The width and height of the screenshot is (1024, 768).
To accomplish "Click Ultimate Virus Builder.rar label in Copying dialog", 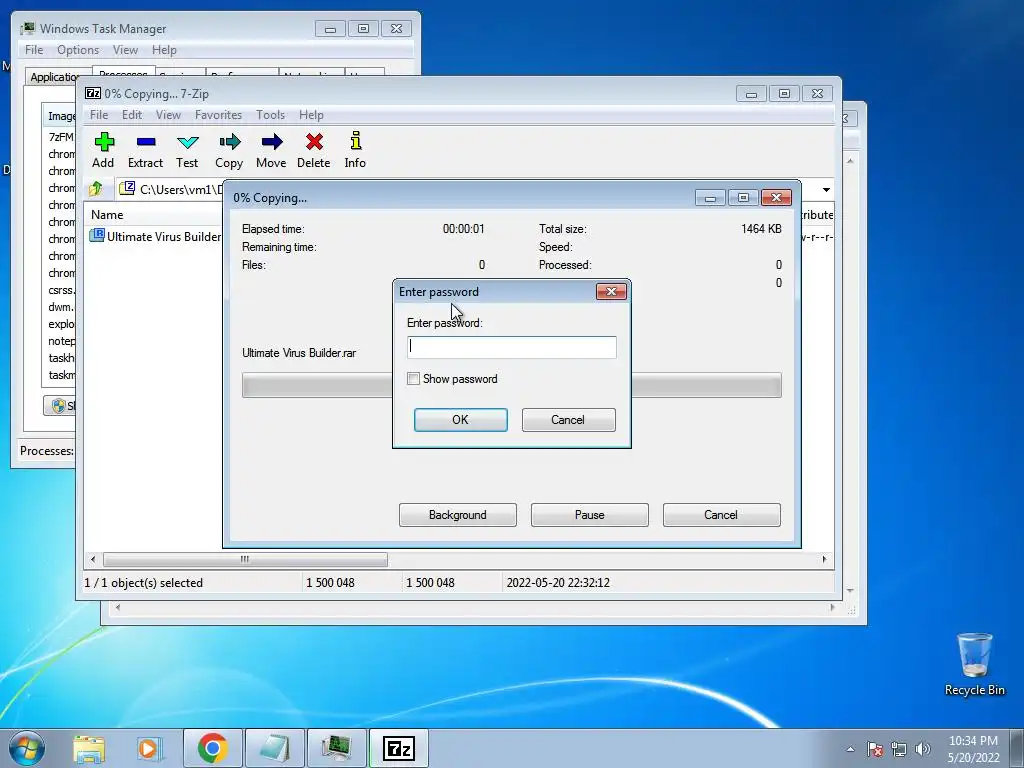I will [299, 353].
